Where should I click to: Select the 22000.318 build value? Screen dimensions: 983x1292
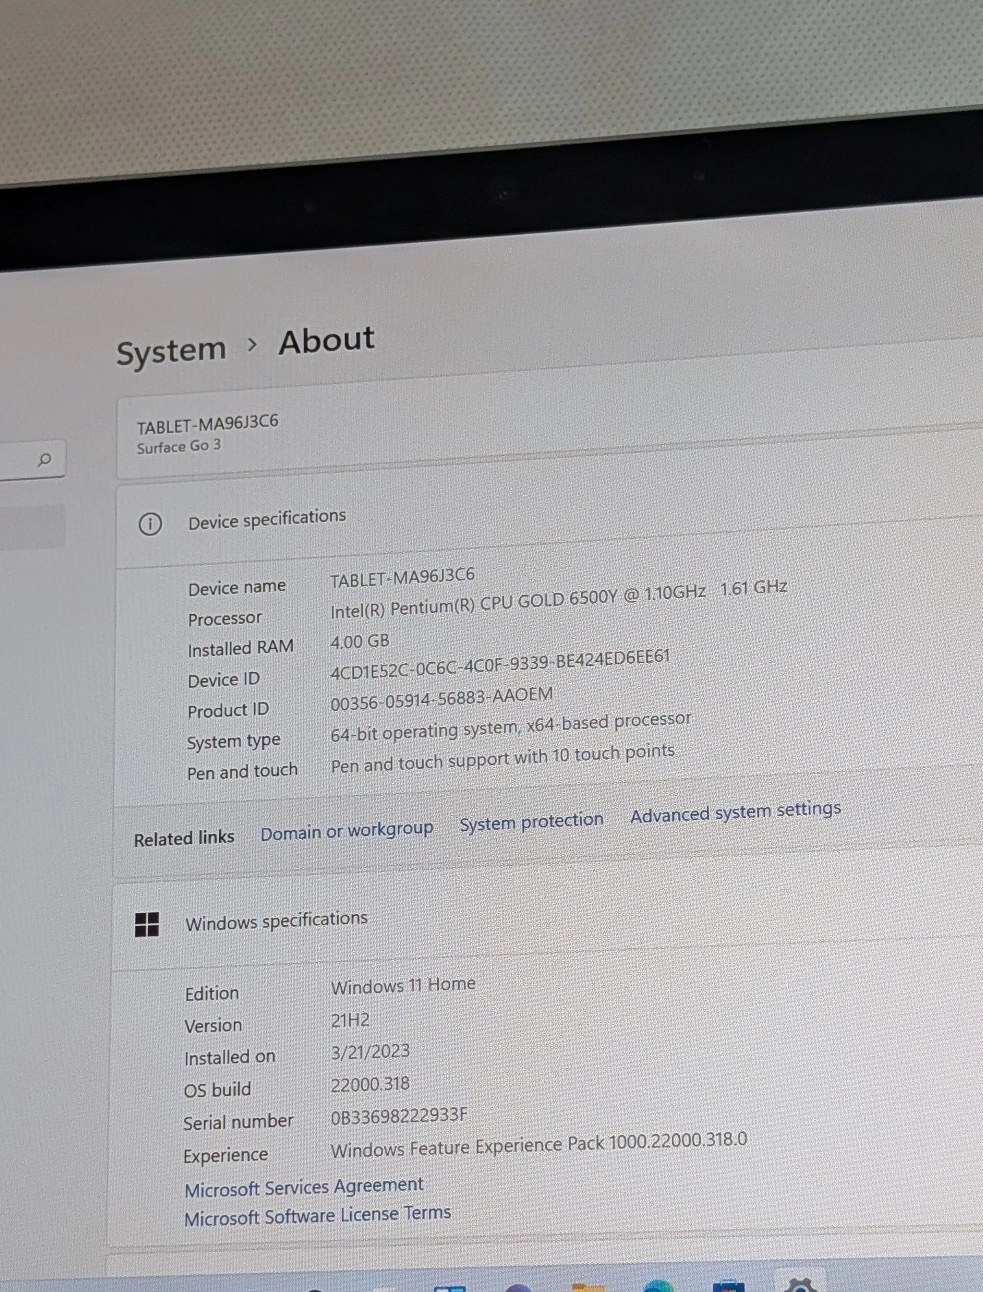click(370, 1085)
